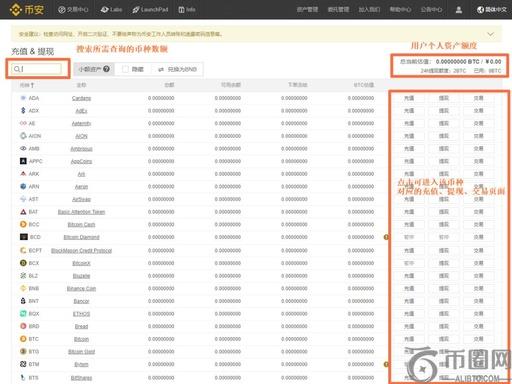Screen dimensions: 512x384
Task: Open the LaunchPad menu item
Action: (x=150, y=10)
